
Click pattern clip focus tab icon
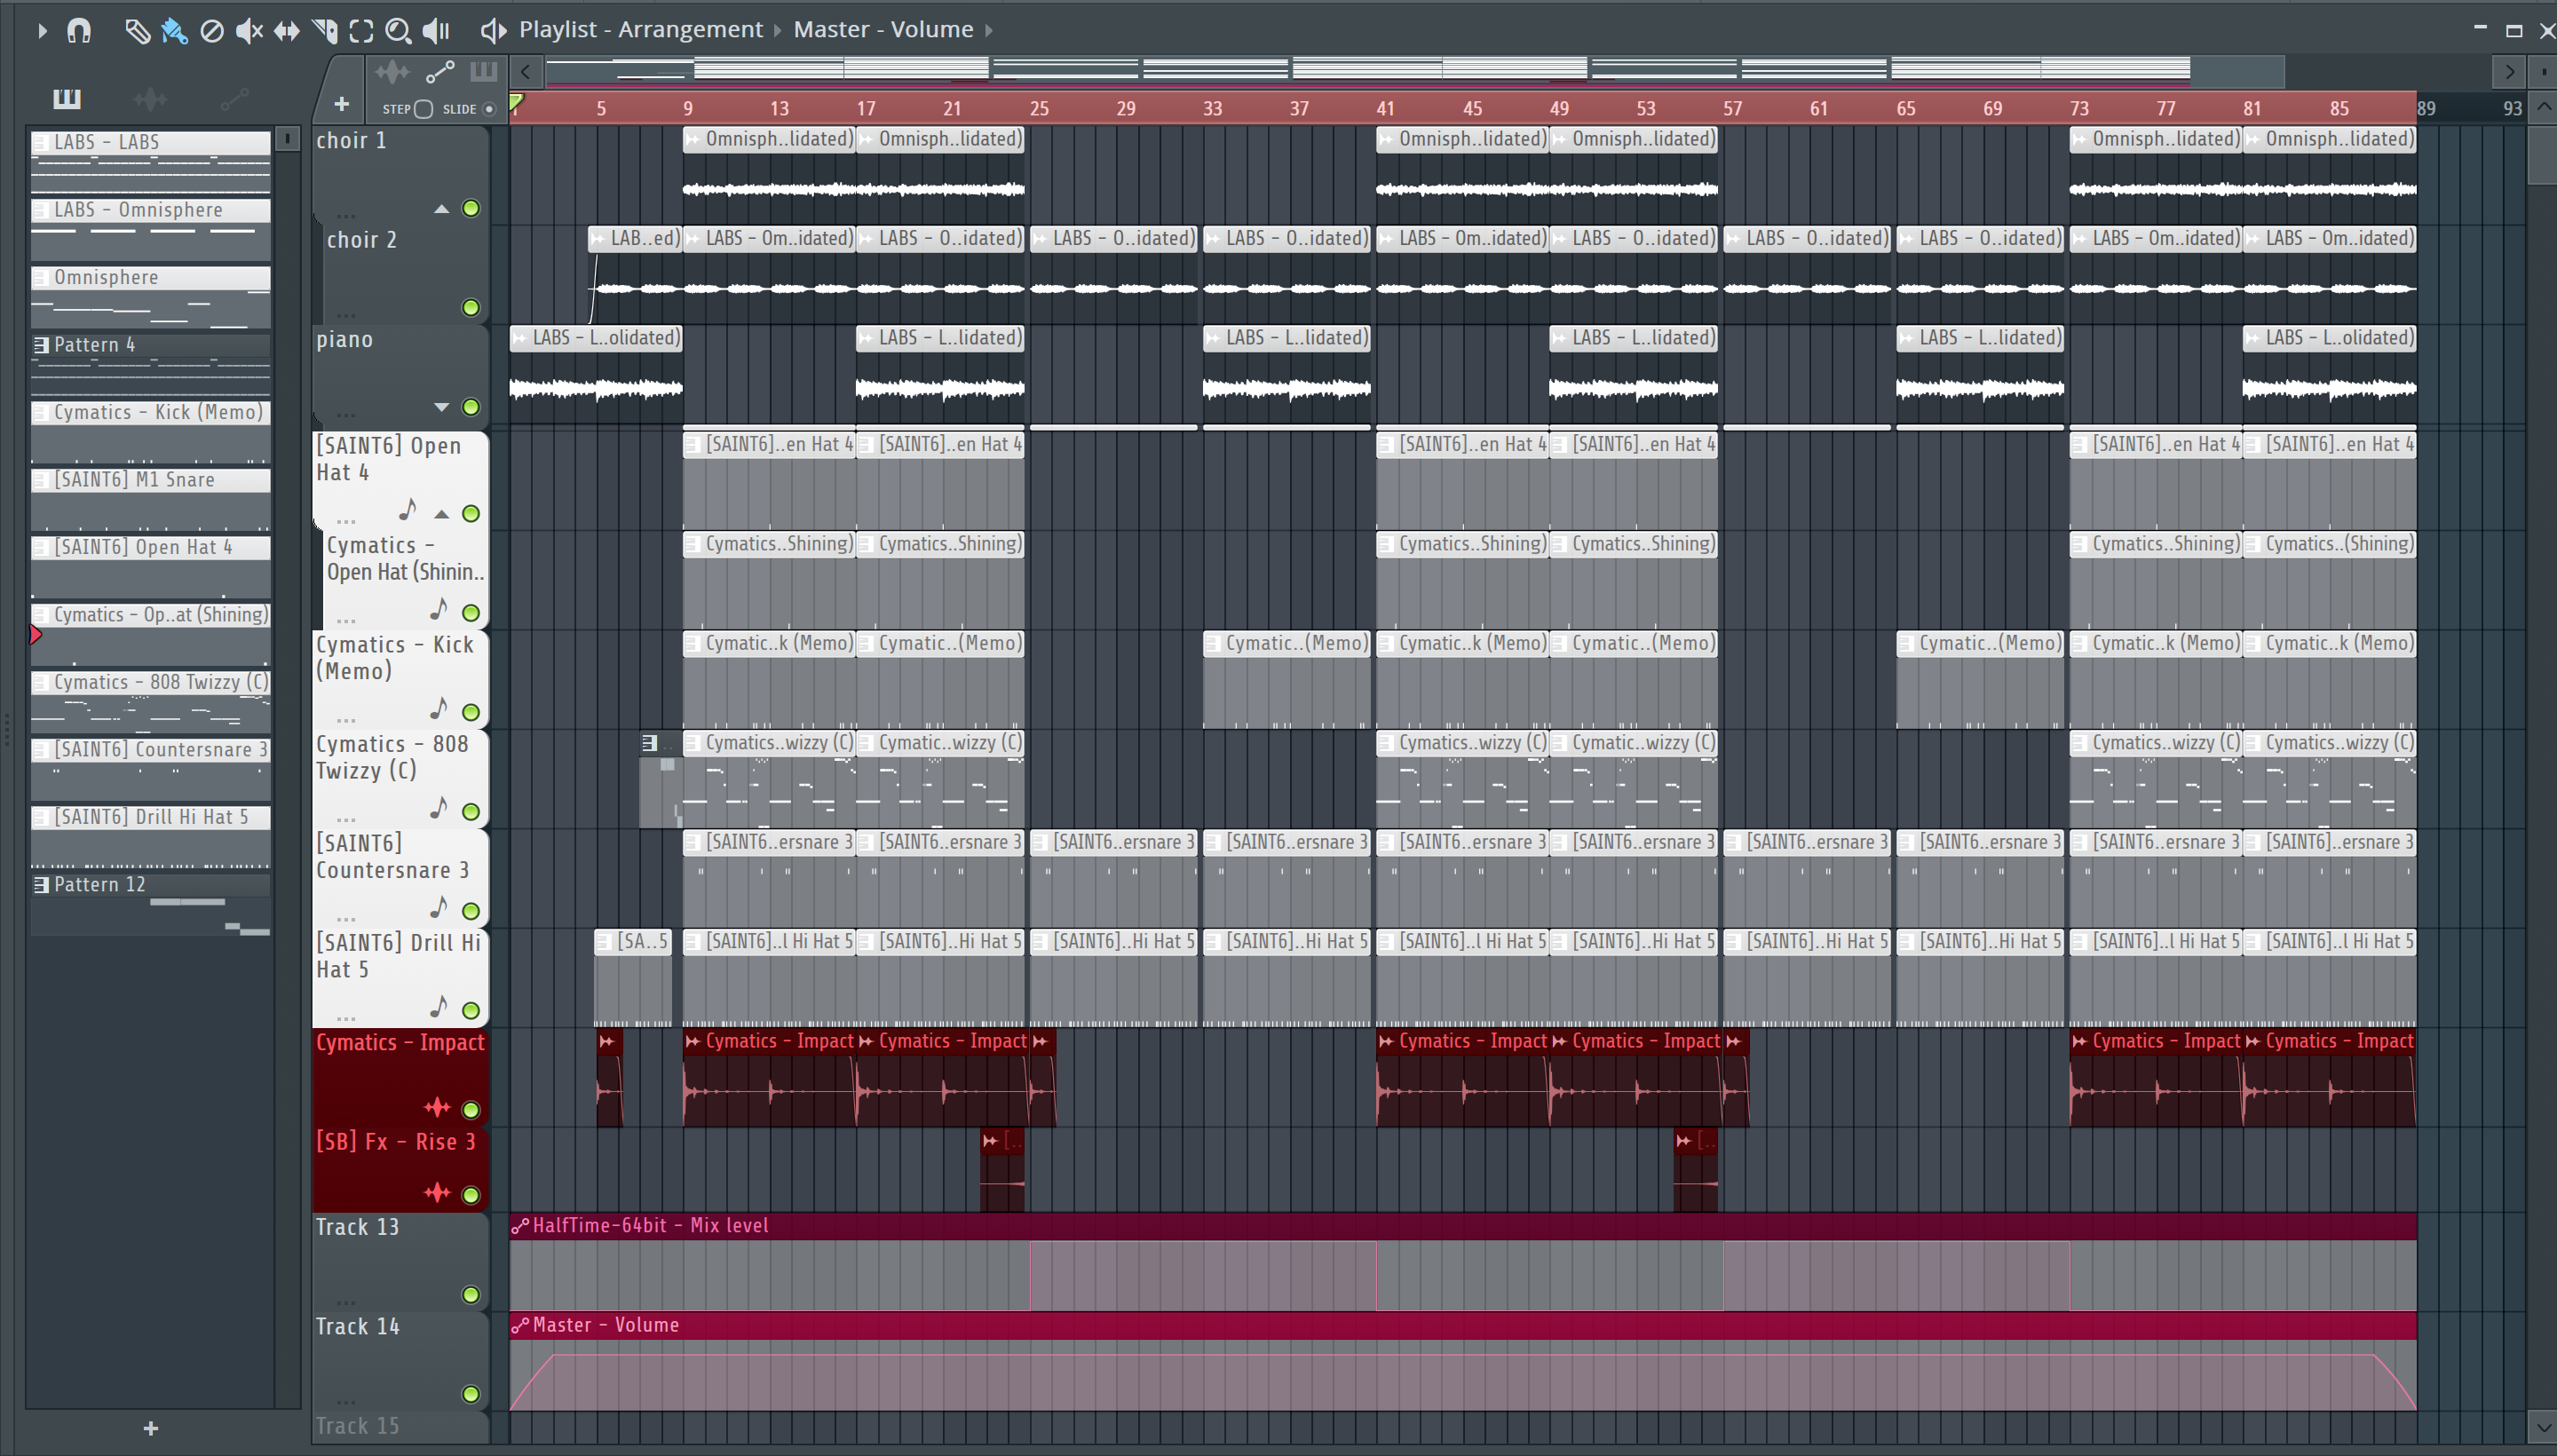483,71
